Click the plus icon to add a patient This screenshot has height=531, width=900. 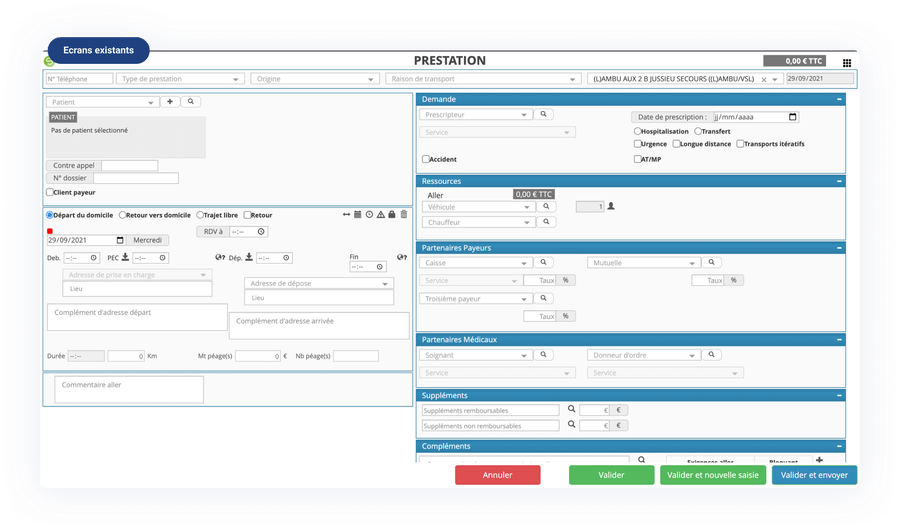click(x=169, y=102)
